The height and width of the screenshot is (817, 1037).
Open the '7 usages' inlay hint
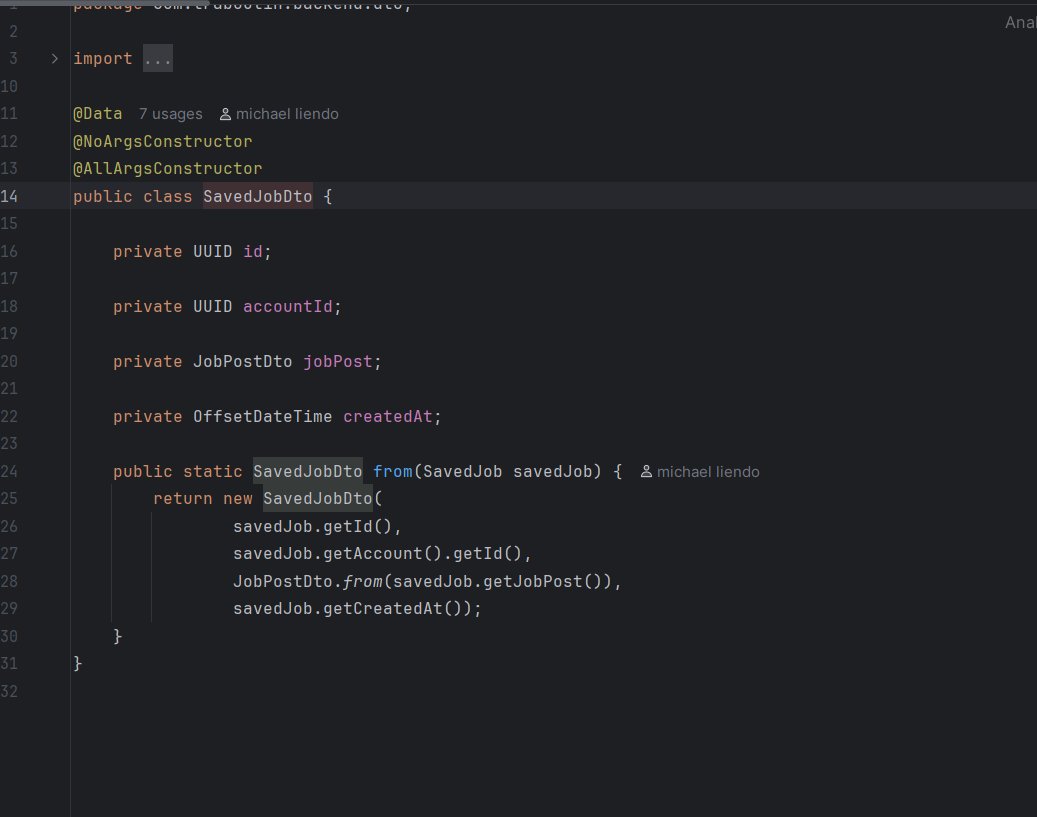pos(171,114)
